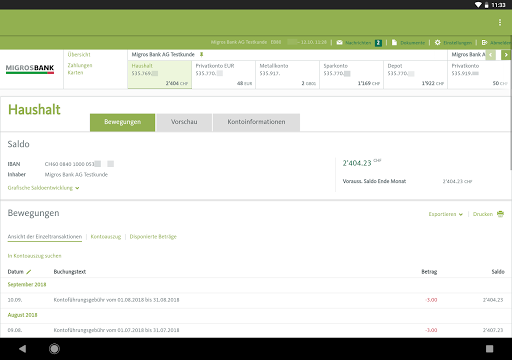Select the Privatkonto 50 CHF account card

[x=479, y=75]
